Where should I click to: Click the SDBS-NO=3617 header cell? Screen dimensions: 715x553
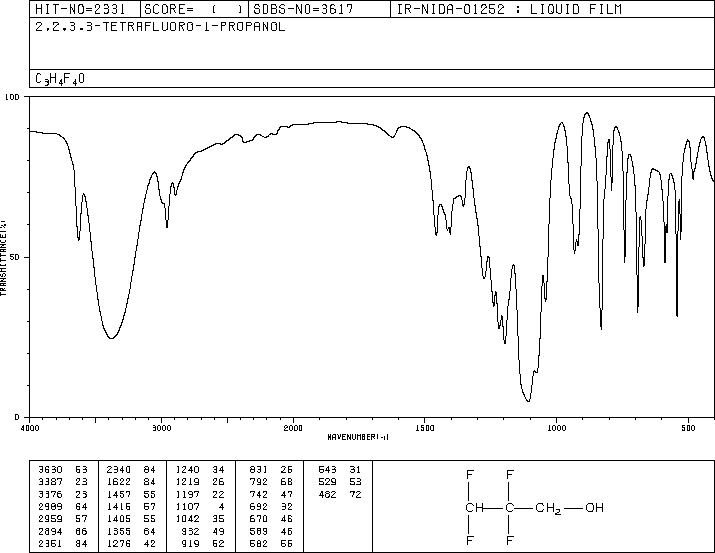319,9
